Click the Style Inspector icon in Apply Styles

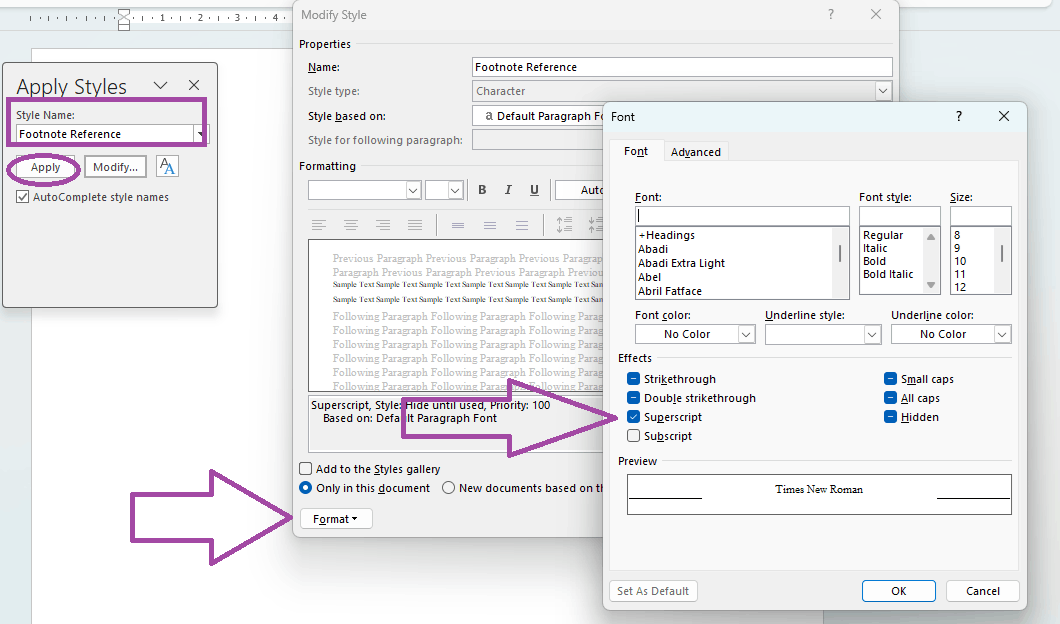(167, 166)
